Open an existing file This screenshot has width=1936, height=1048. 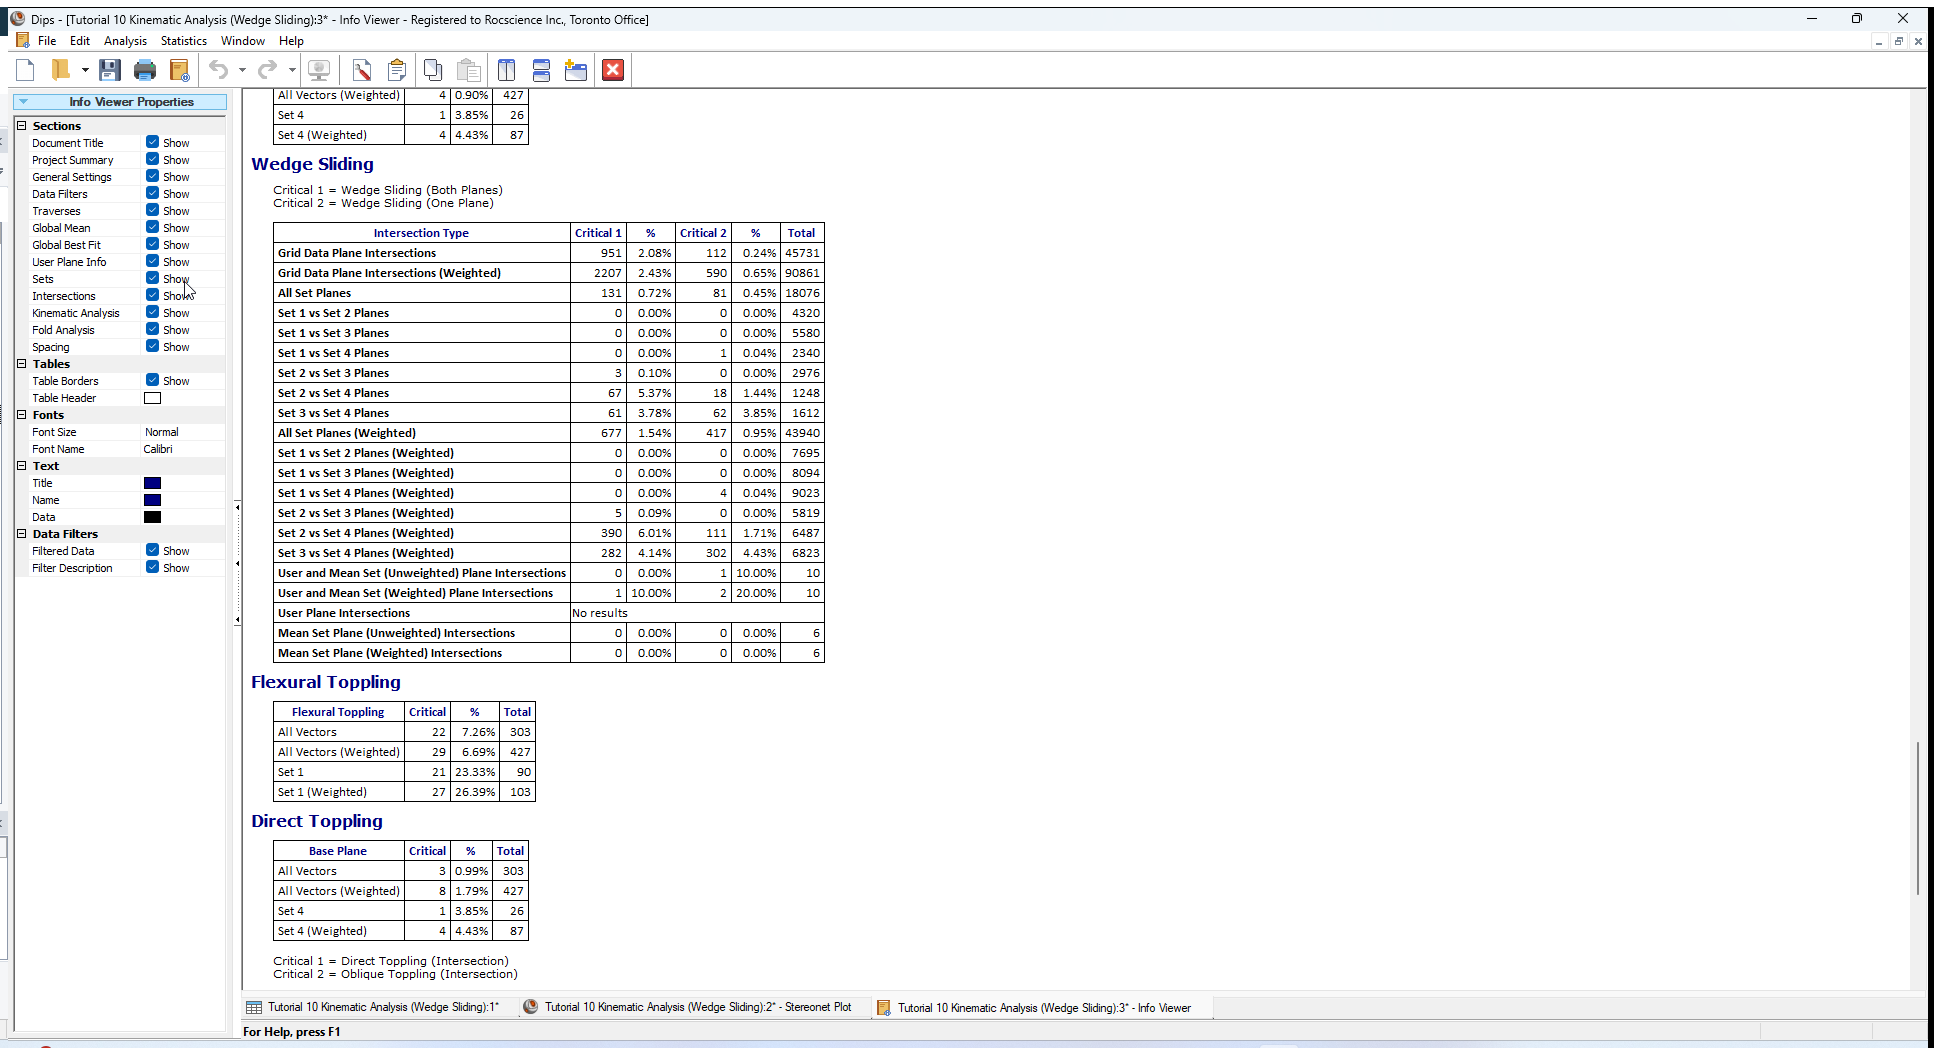point(62,70)
